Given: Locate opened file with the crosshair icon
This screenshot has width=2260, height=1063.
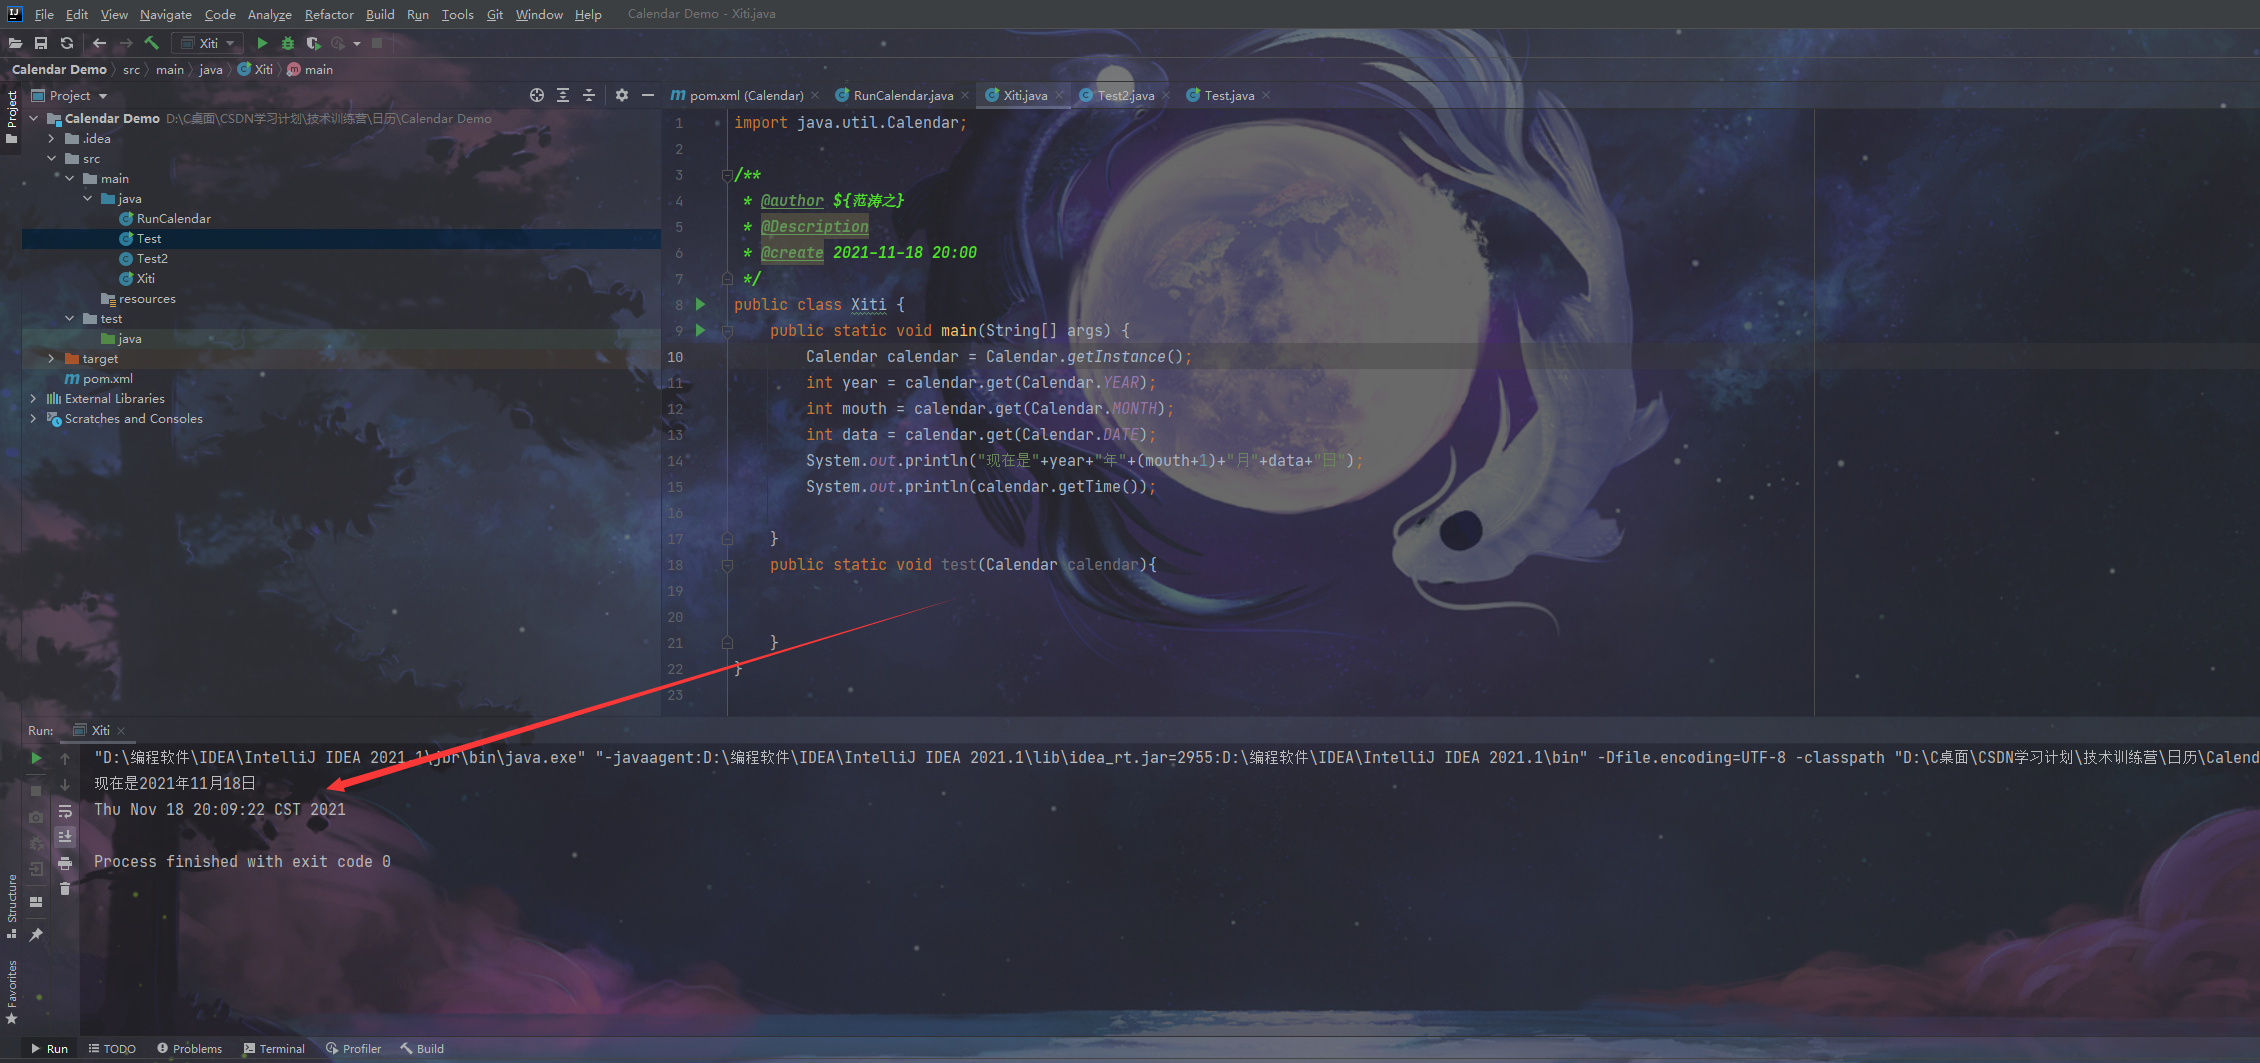Looking at the screenshot, I should [x=537, y=95].
